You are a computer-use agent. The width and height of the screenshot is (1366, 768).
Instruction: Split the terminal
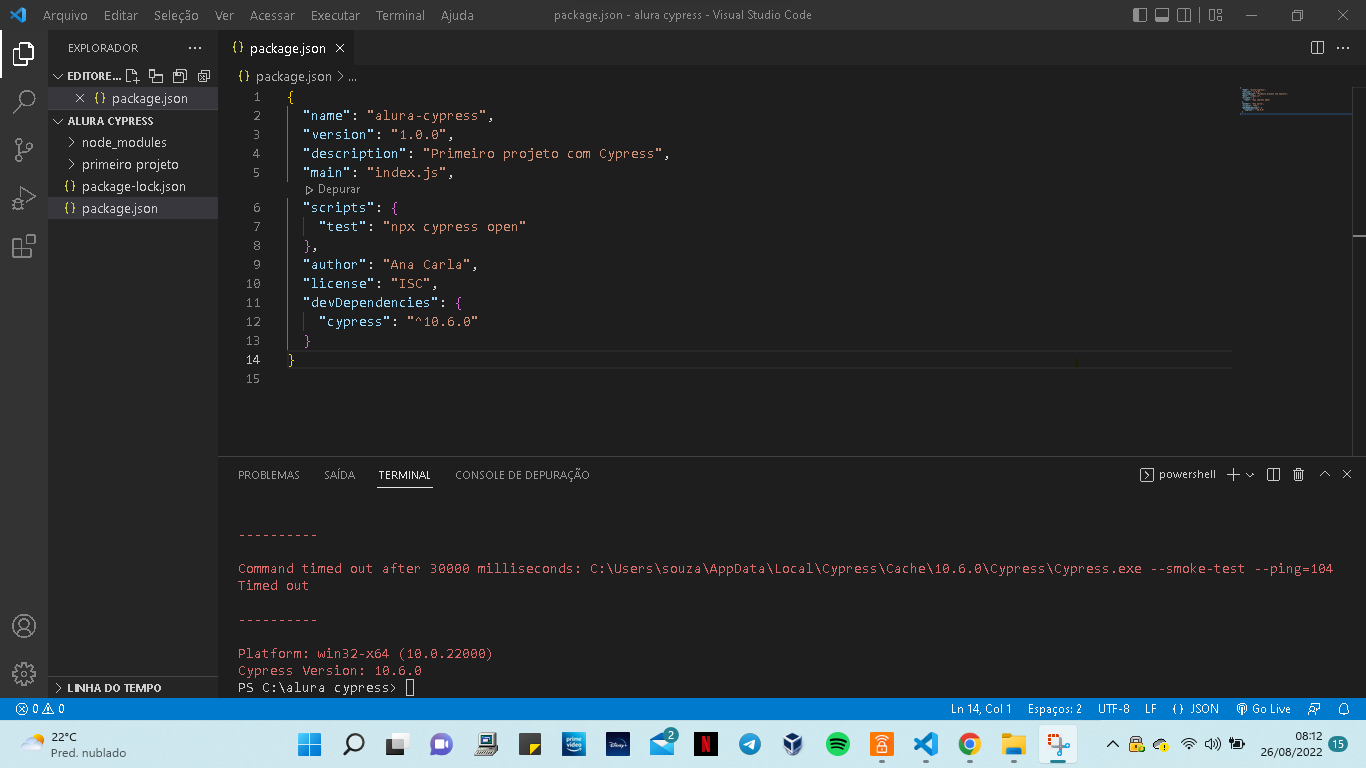(x=1274, y=475)
